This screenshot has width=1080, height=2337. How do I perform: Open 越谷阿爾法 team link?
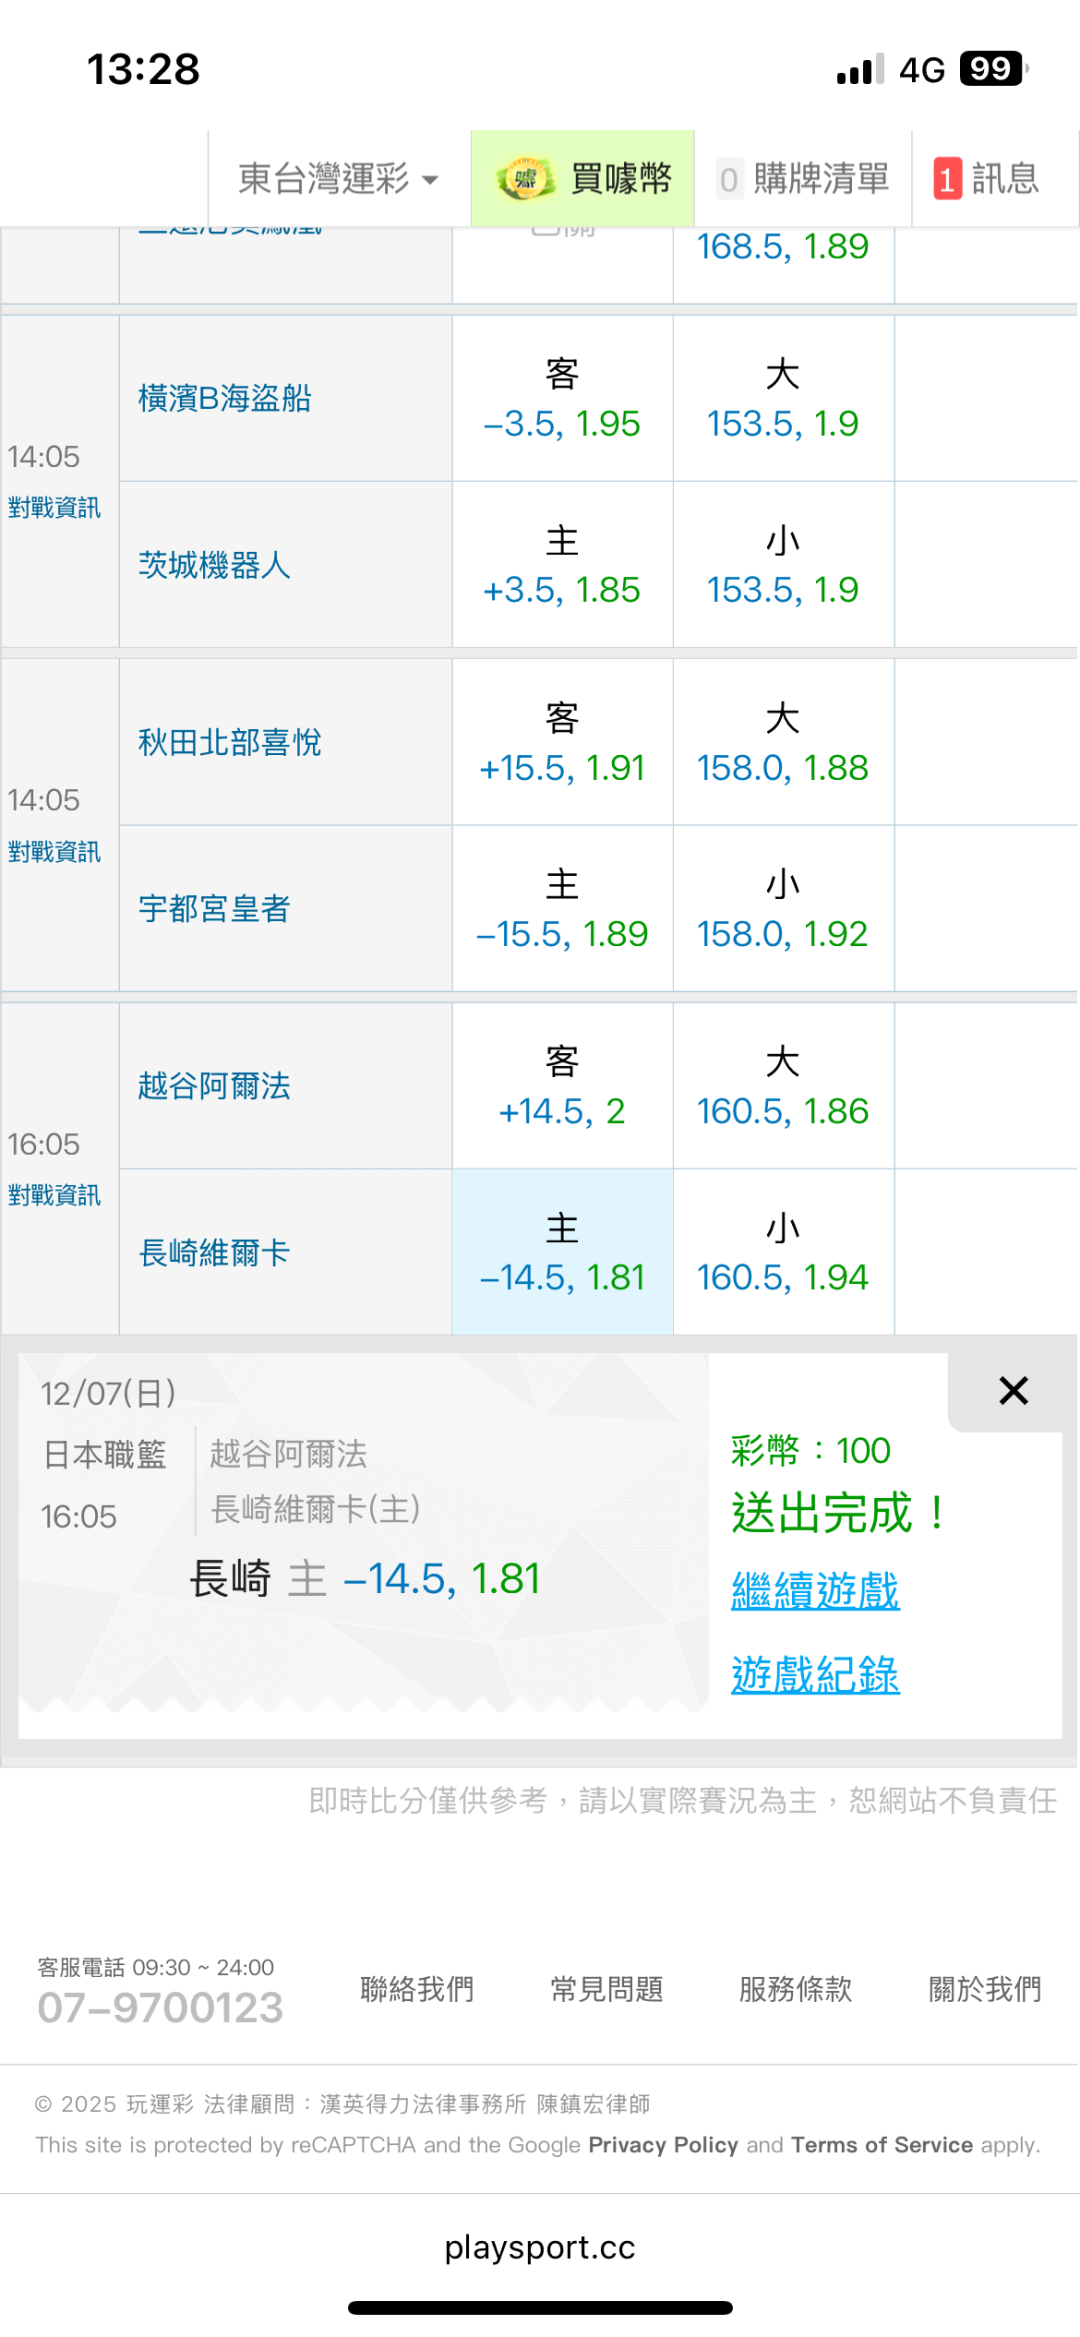pos(214,1086)
